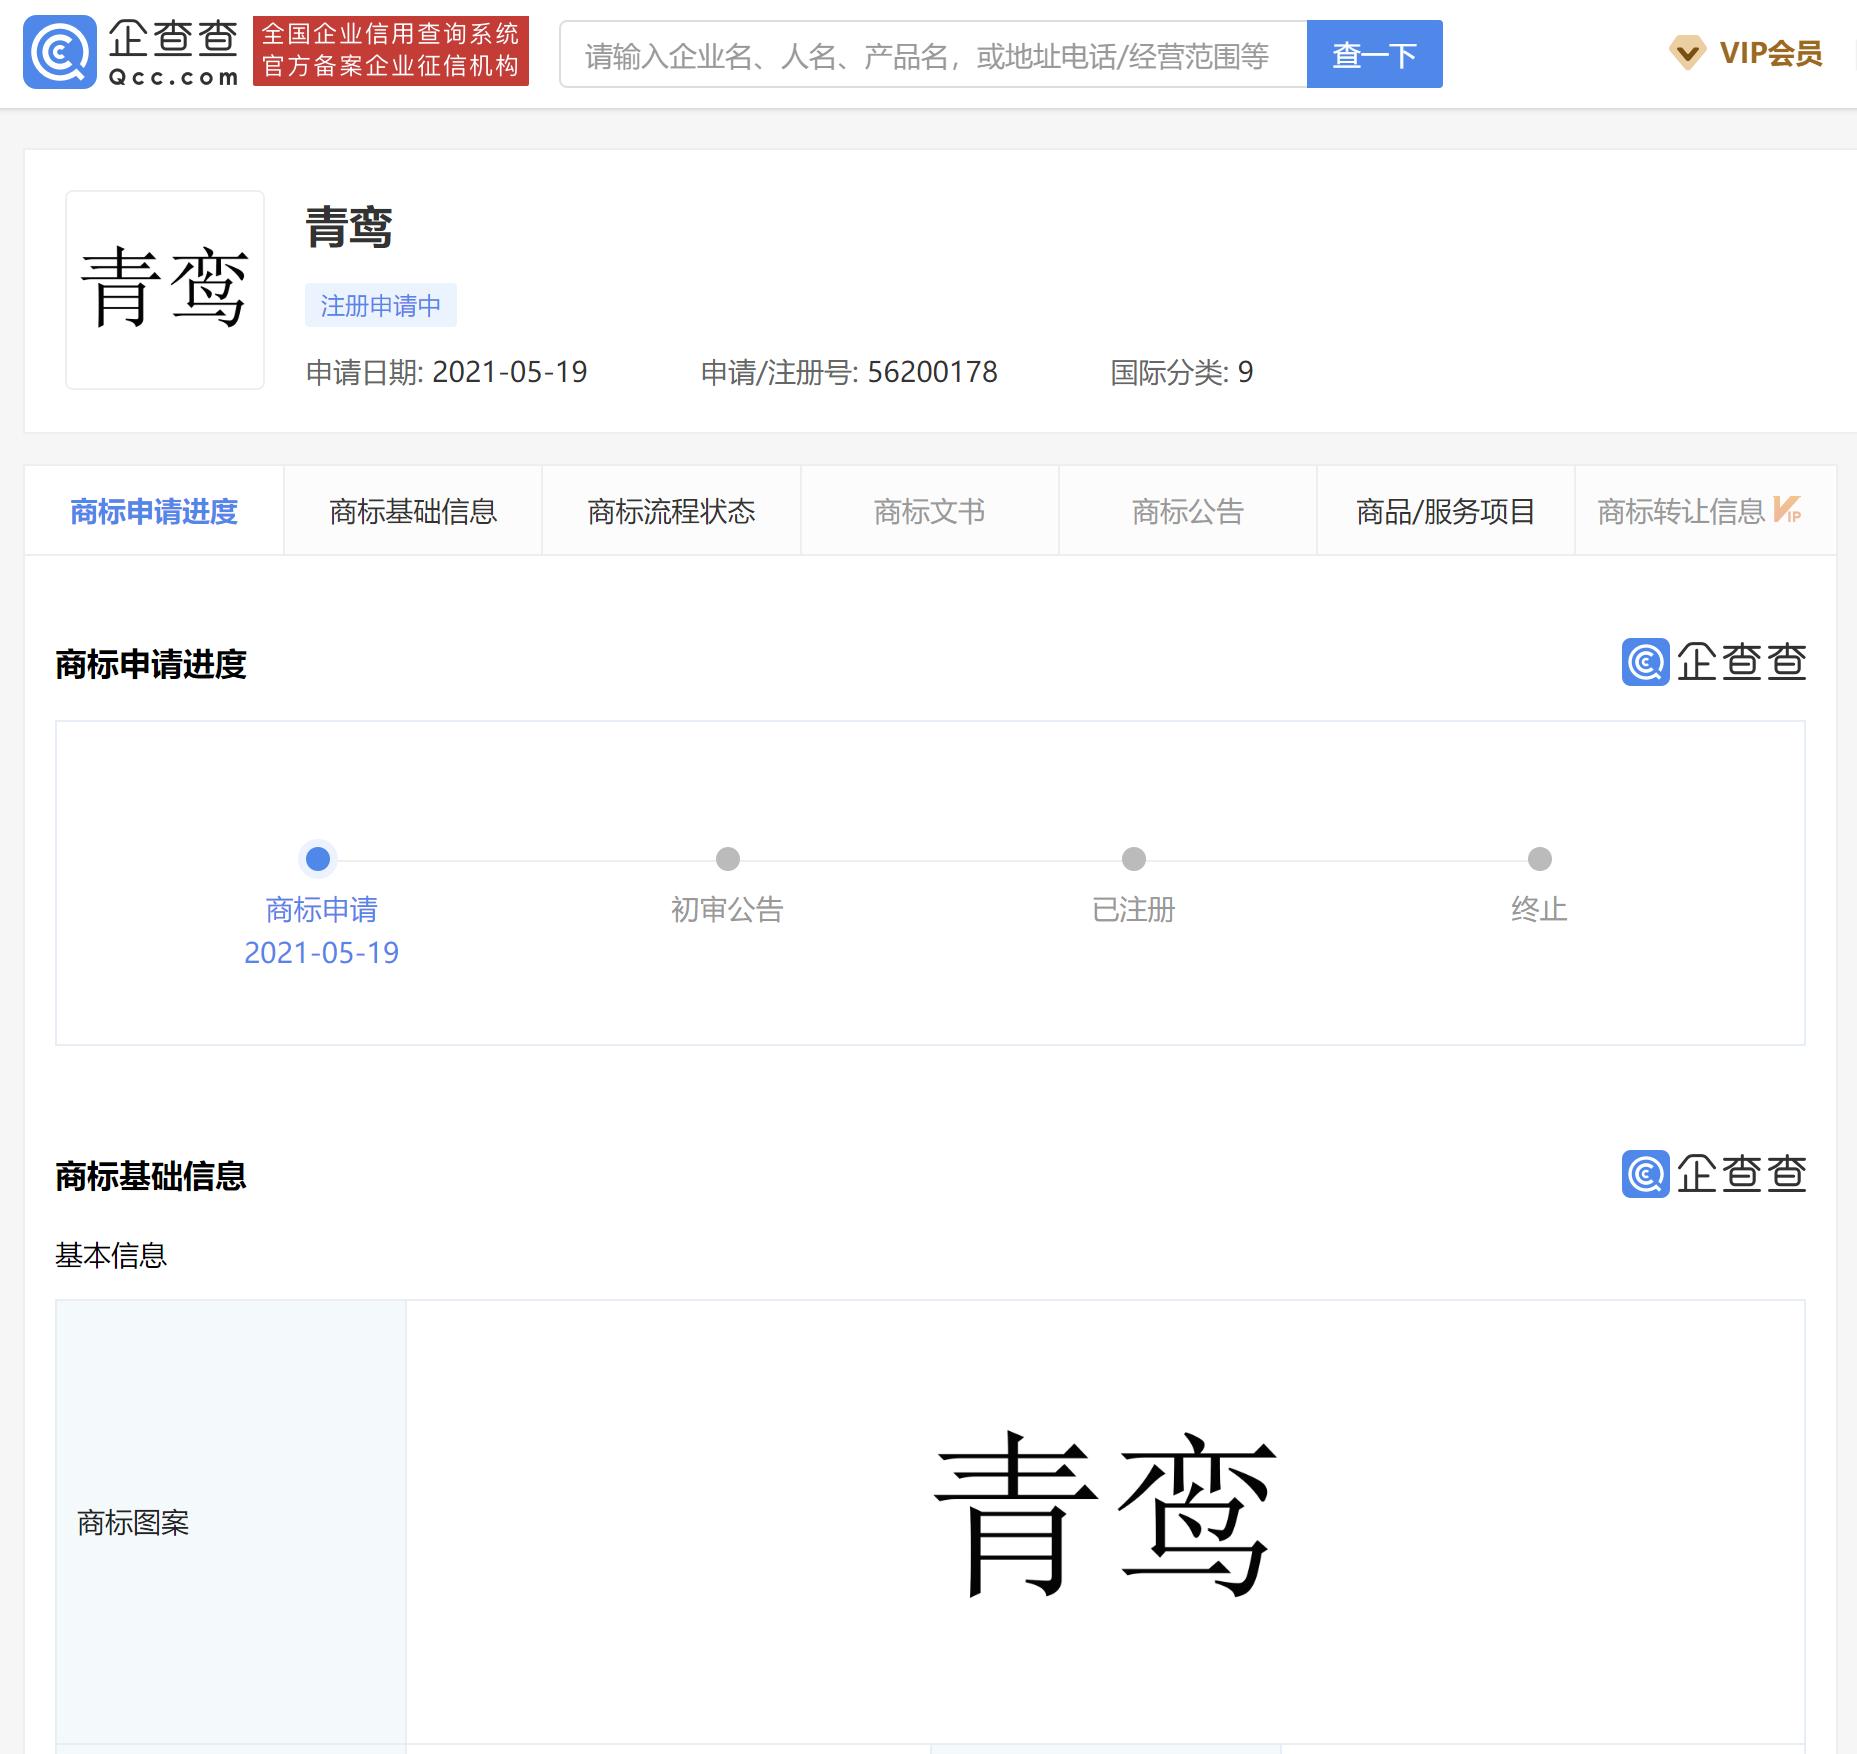This screenshot has height=1754, width=1857.
Task: Open the 商标公告 tab
Action: point(1187,510)
